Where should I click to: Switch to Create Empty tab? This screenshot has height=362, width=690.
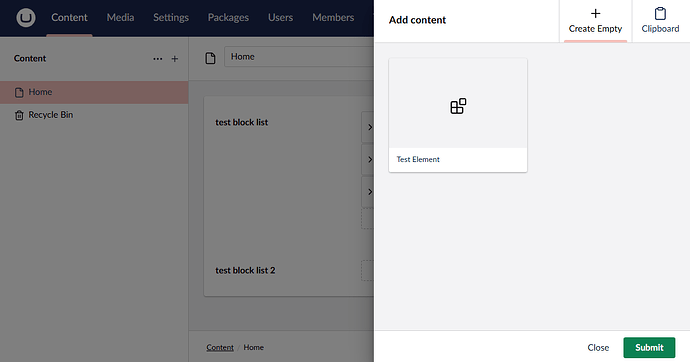[595, 21]
